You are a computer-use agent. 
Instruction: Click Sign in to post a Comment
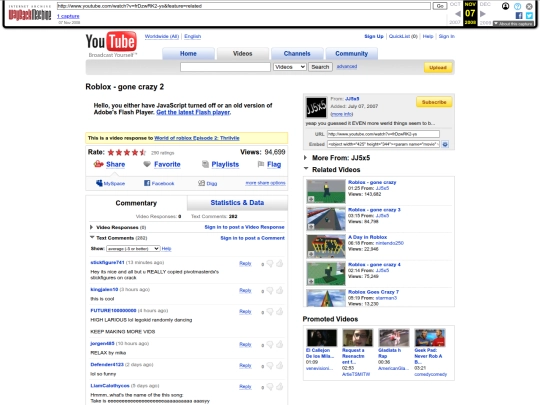tap(252, 238)
